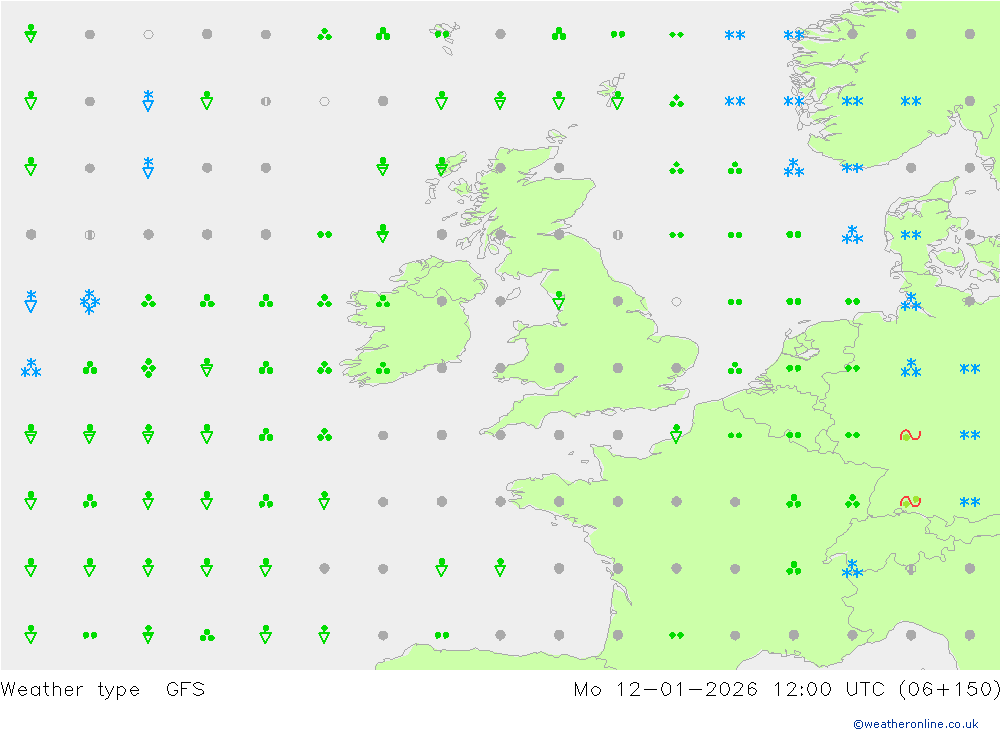Click the 'Weather type GFS' map title
The height and width of the screenshot is (733, 1000).
103,690
